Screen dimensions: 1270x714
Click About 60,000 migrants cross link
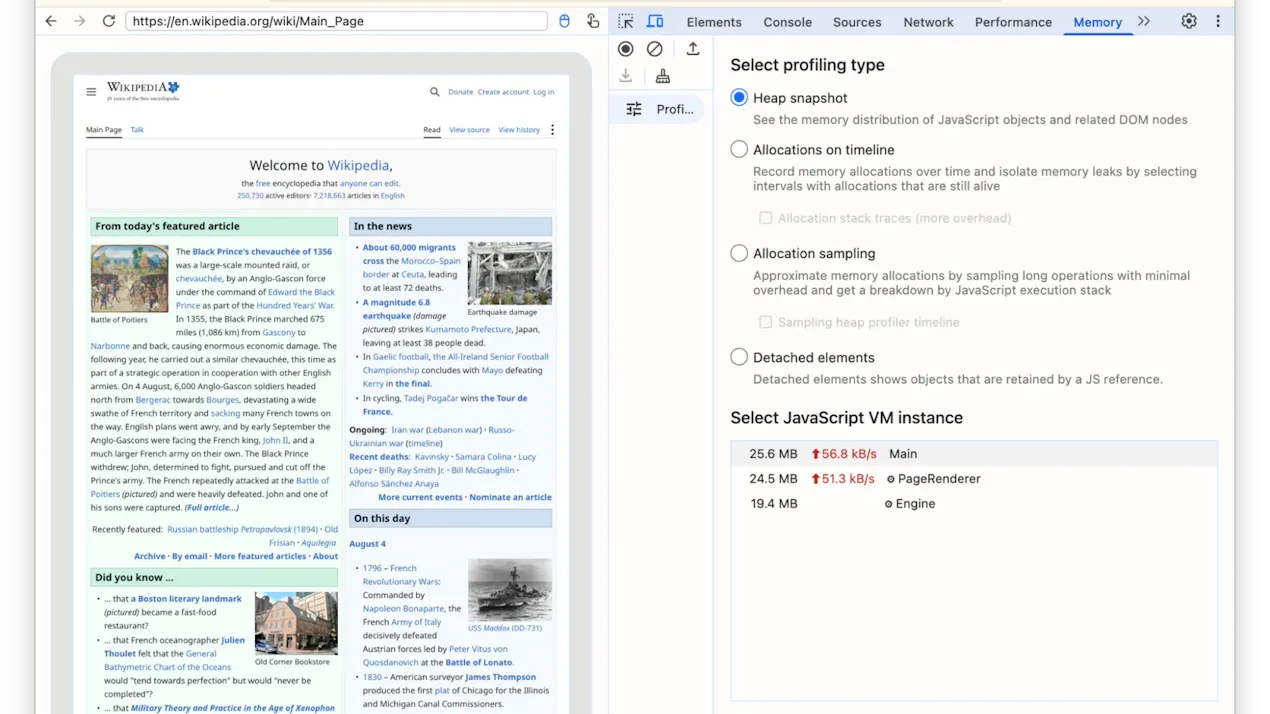[x=409, y=254]
